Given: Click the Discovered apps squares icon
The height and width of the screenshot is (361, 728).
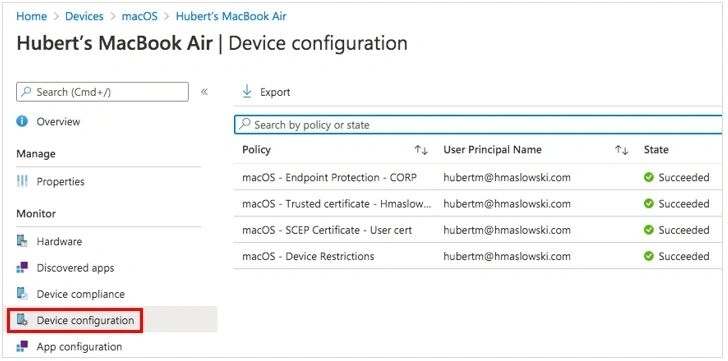Looking at the screenshot, I should point(22,267).
